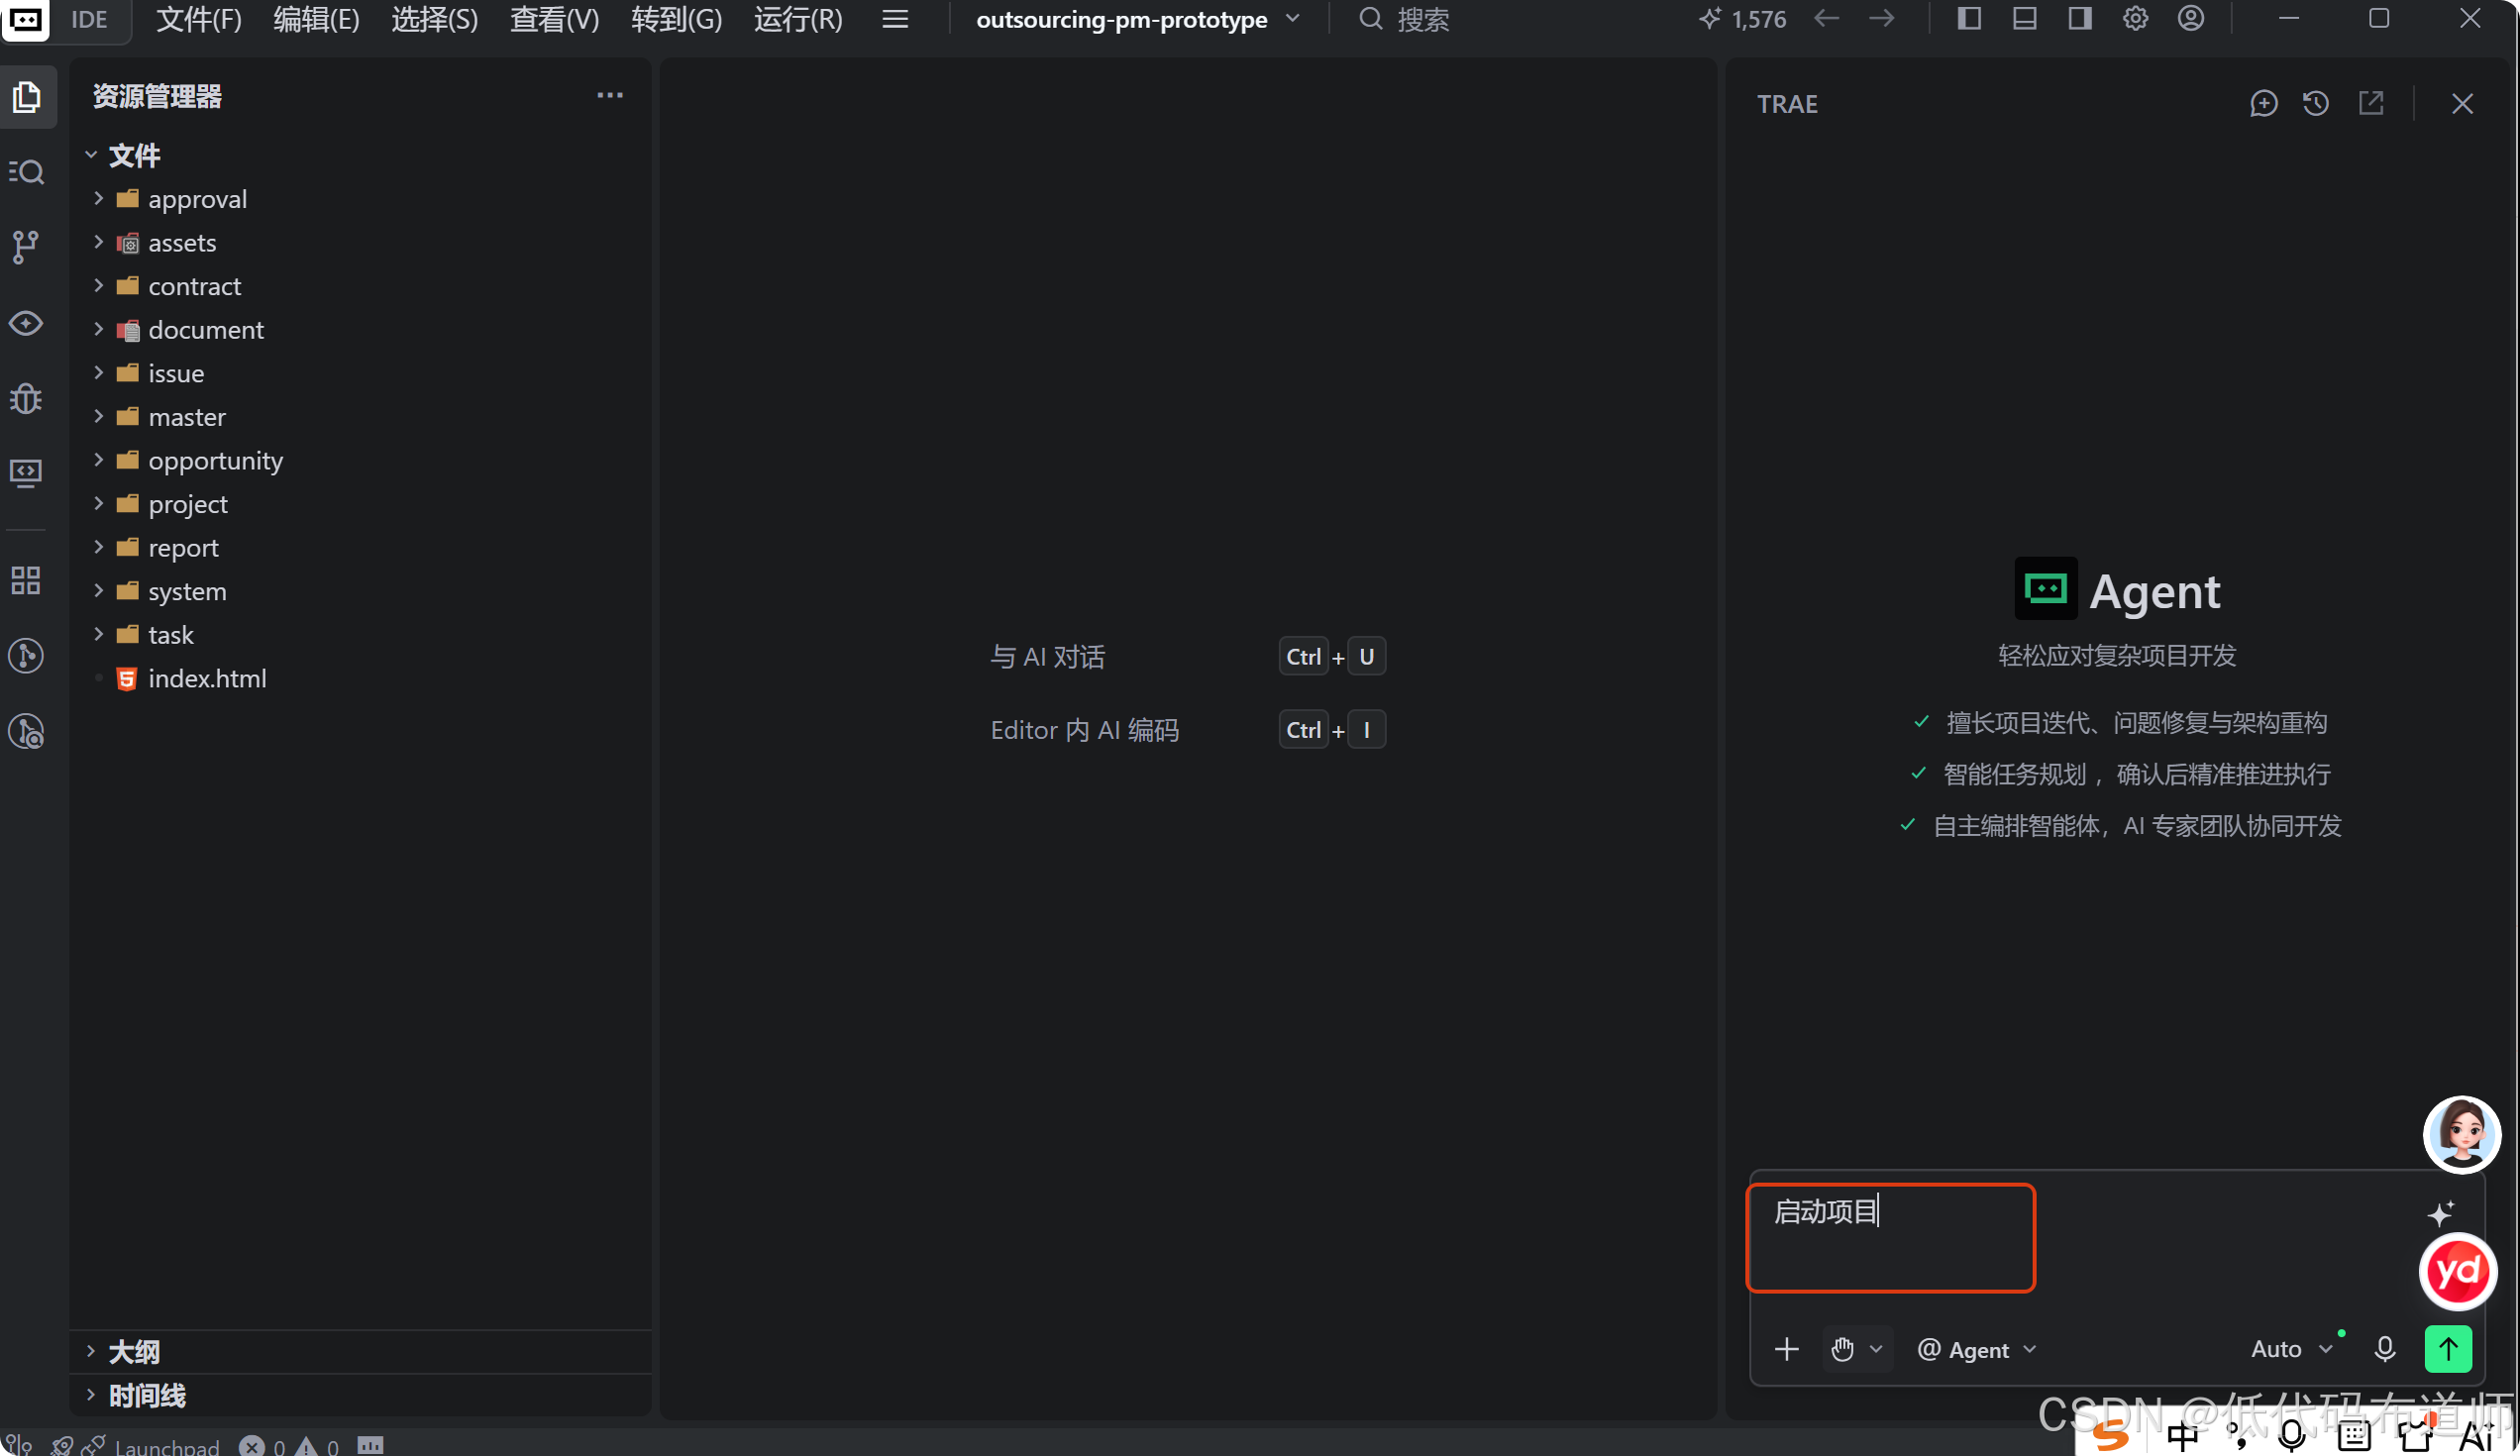The width and height of the screenshot is (2520, 1456).
Task: Click the floating girl avatar assistant
Action: point(2461,1134)
